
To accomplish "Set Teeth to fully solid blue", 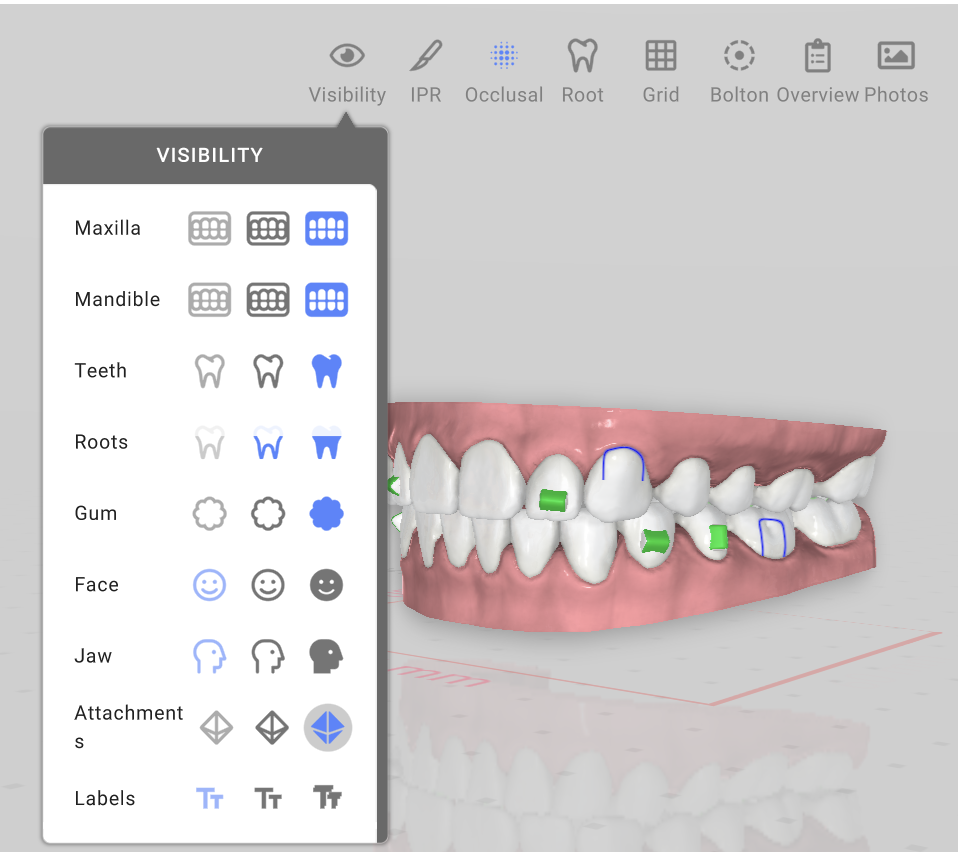I will click(x=327, y=371).
